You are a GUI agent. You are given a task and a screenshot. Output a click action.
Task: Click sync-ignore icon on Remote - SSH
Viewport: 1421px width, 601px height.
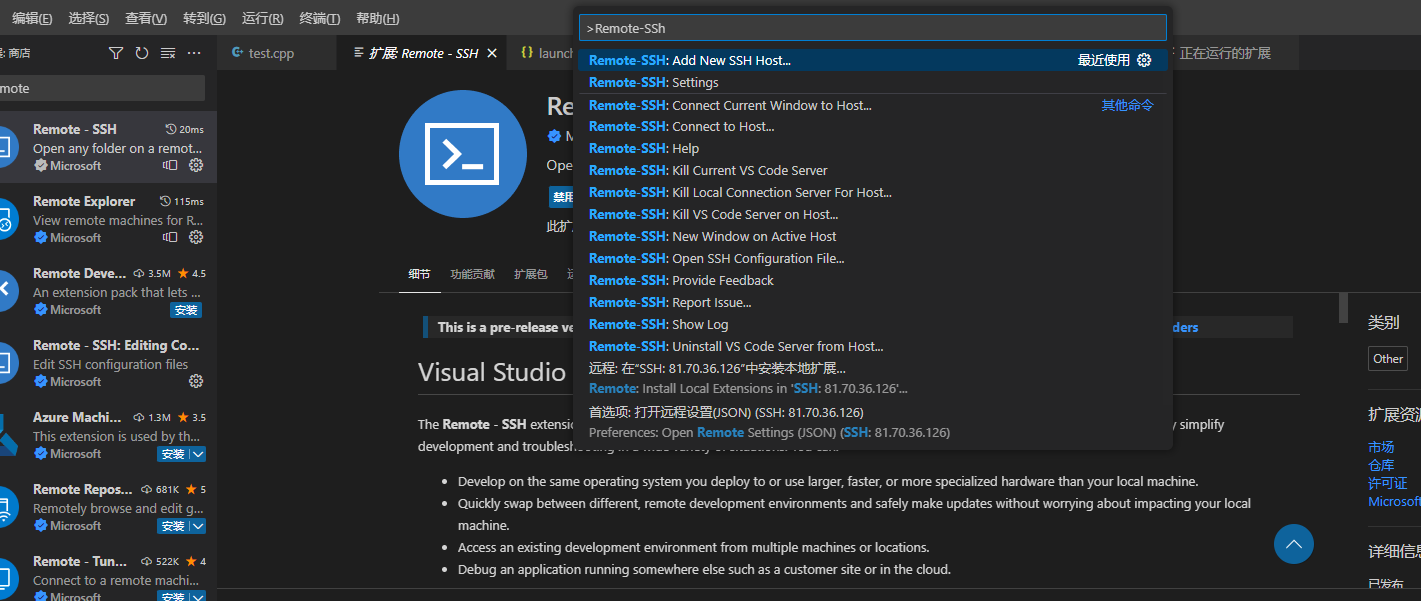pos(170,165)
